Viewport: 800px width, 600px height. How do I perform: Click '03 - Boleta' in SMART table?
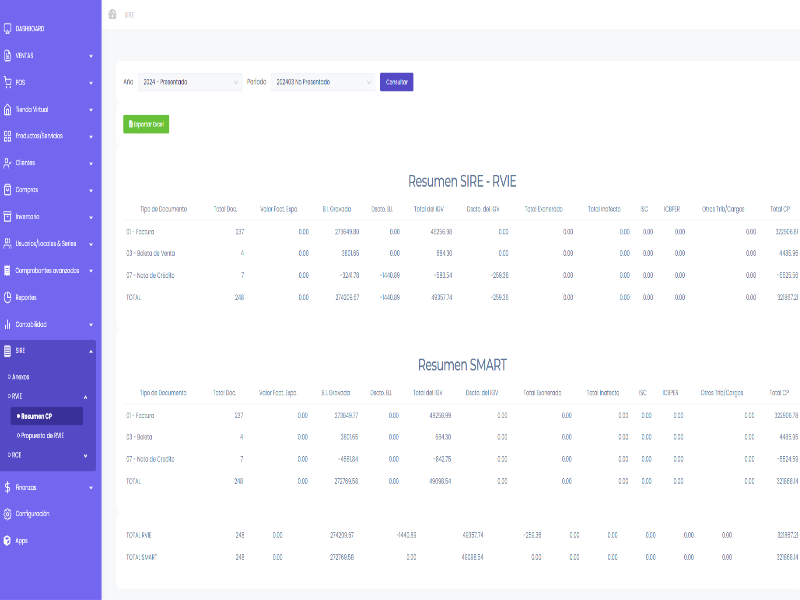(x=139, y=437)
